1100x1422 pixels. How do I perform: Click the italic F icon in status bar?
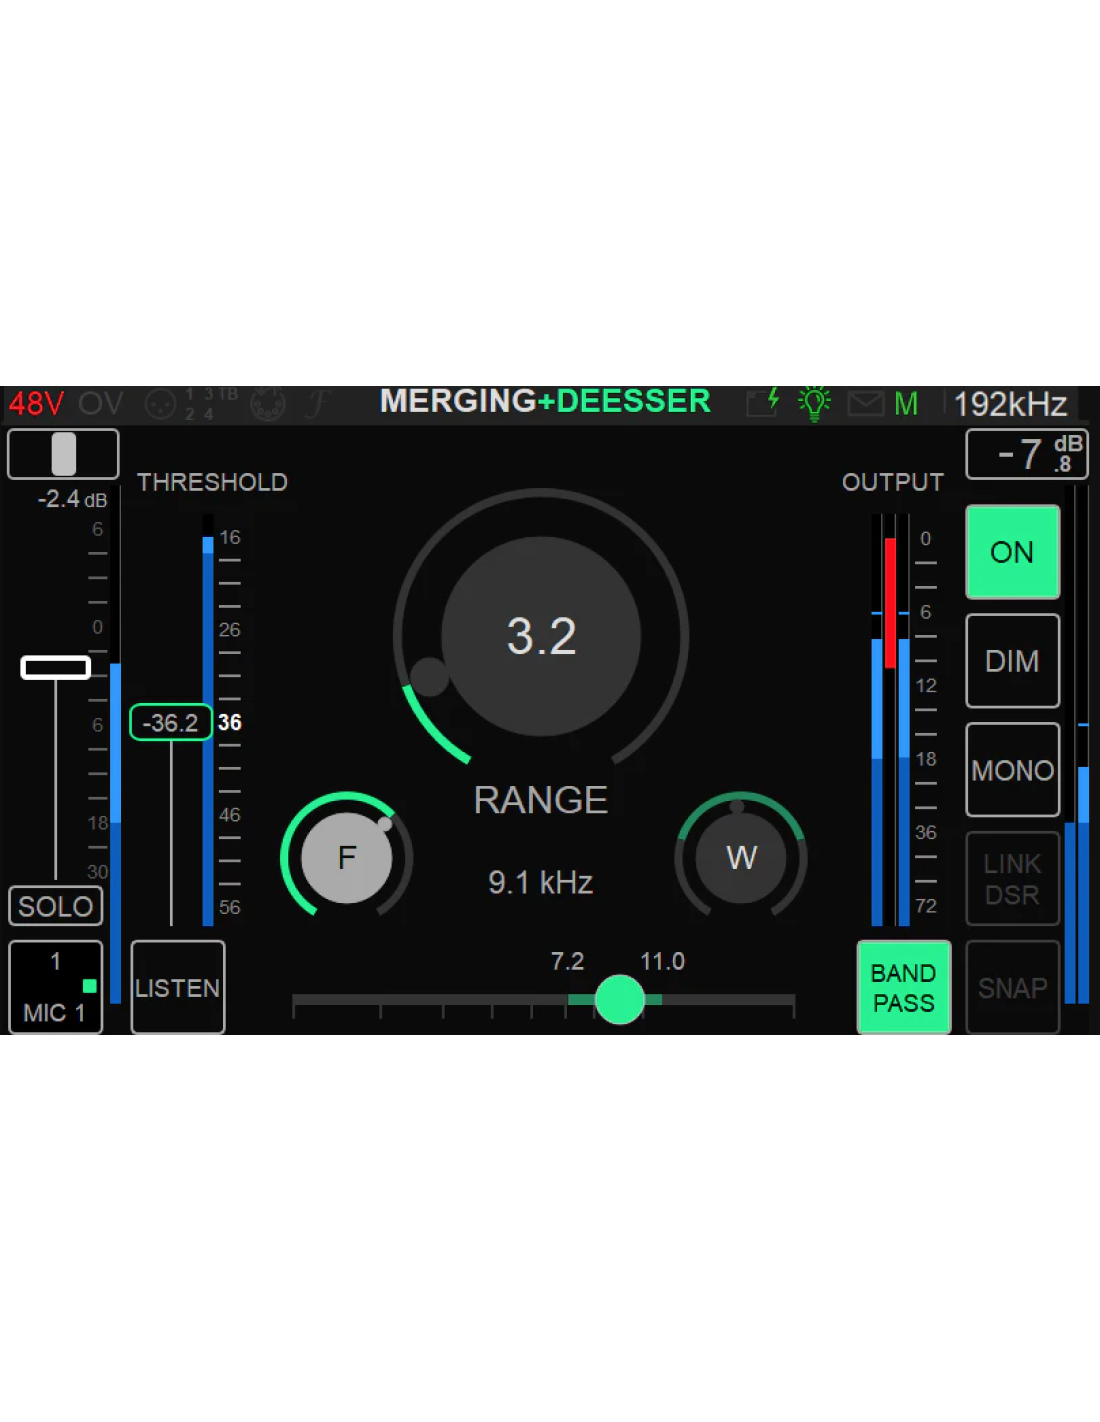click(x=317, y=404)
